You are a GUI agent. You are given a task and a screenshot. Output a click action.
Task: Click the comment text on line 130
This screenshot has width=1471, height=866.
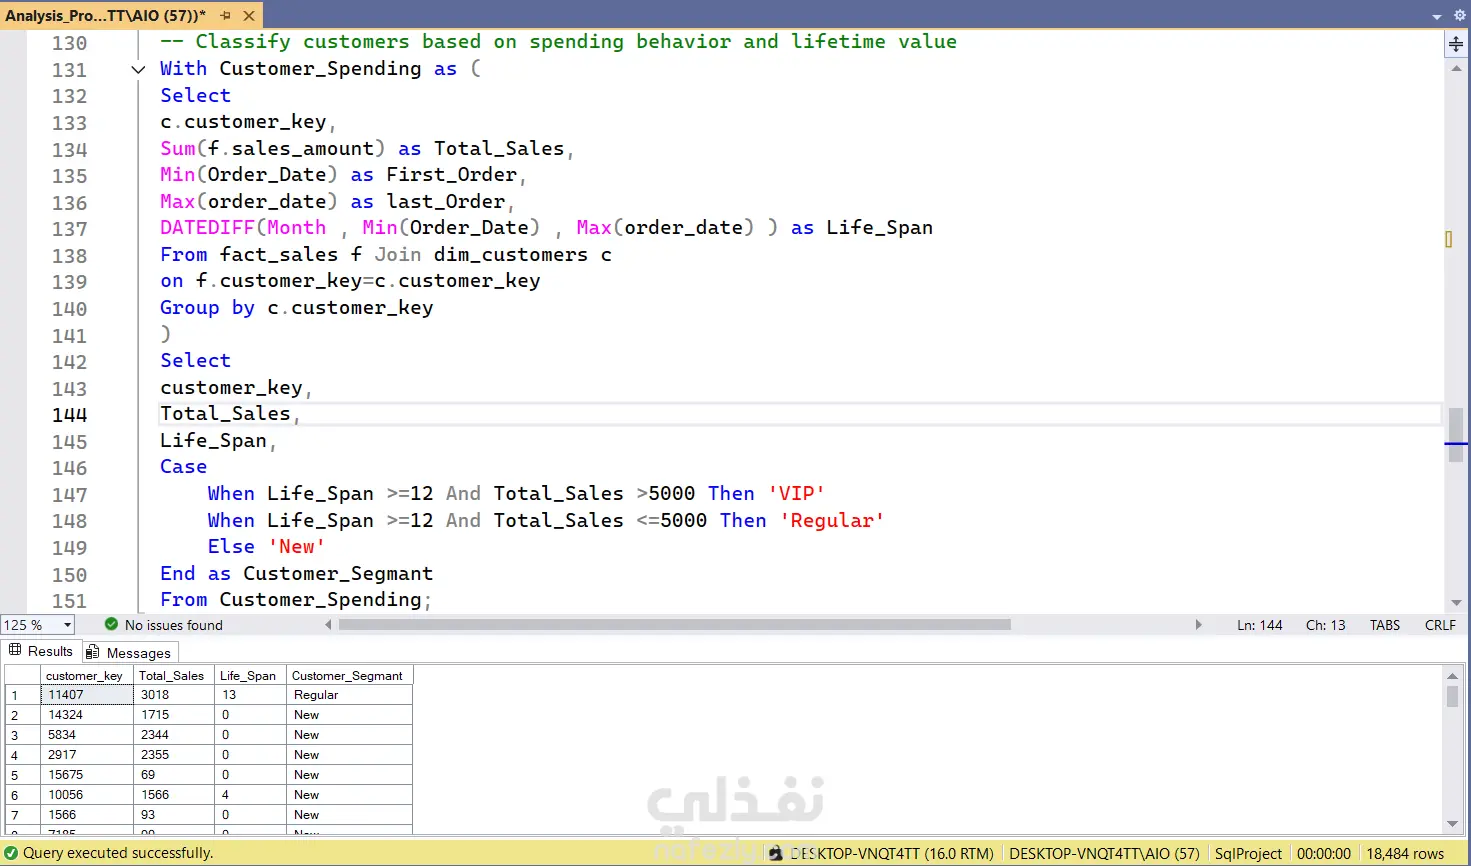pos(558,42)
